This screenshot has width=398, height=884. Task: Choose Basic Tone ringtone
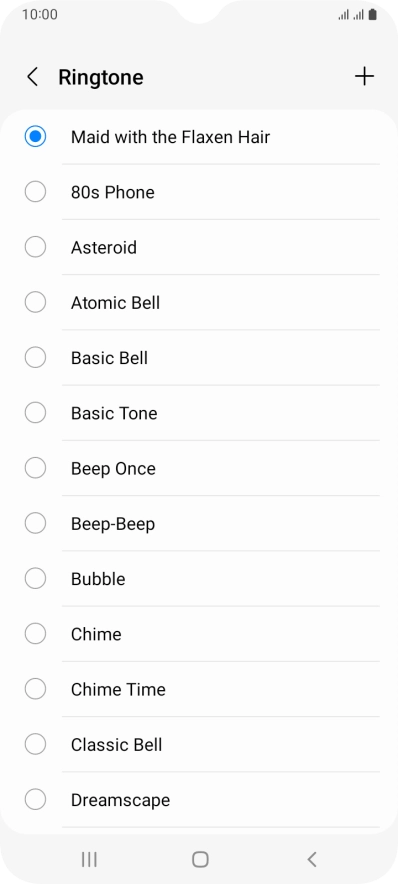201,413
